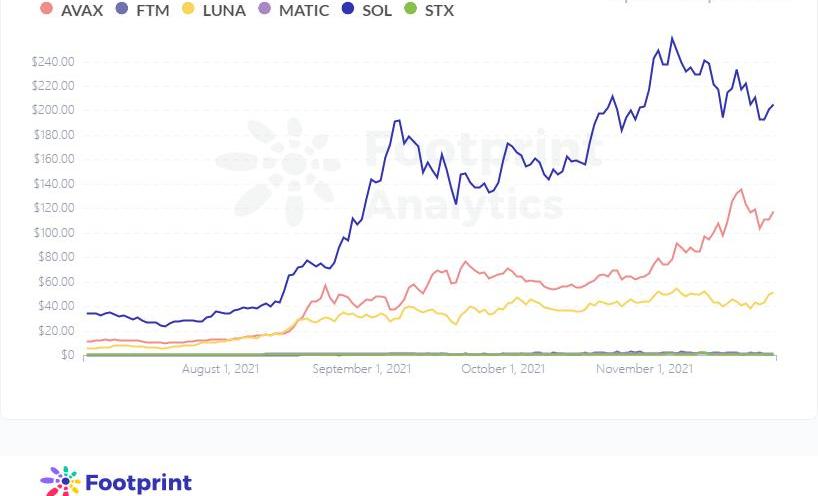Open the Footprint brand name link
Viewport: 818px width, 496px height.
coord(138,483)
